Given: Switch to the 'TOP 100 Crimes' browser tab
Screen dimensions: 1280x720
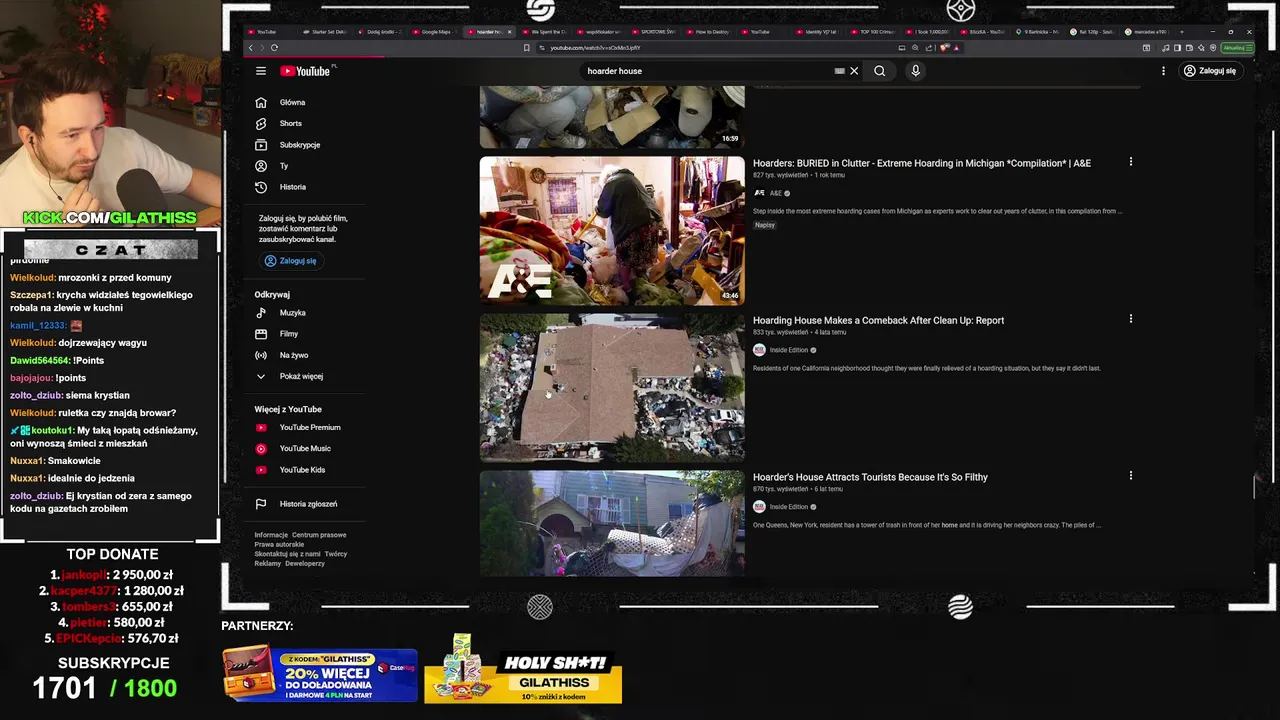Looking at the screenshot, I should (873, 32).
